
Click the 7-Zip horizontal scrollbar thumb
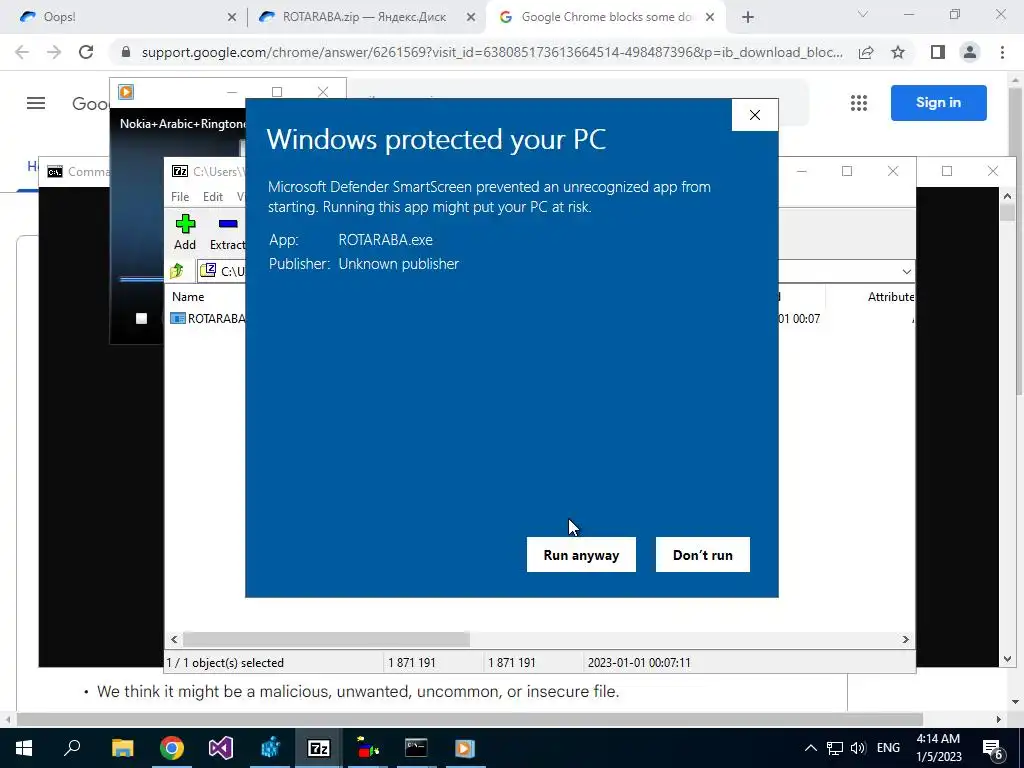(326, 639)
